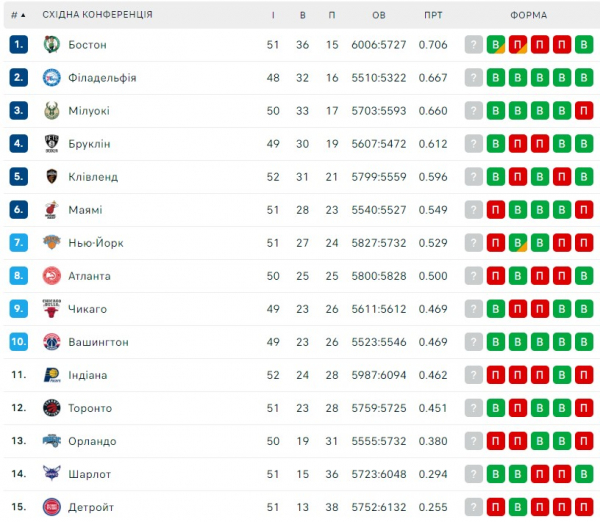The height and width of the screenshot is (522, 600).
Task: Click Boston's gray question mark form badge
Action: click(474, 45)
